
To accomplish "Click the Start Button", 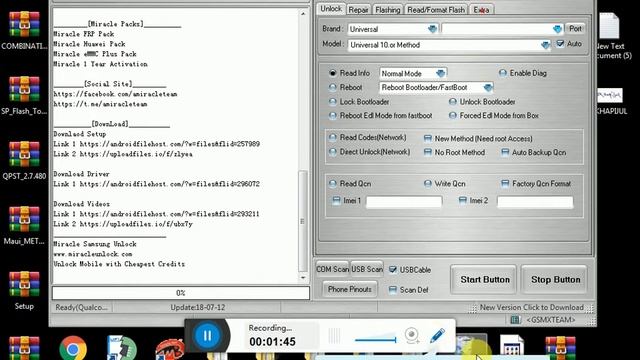I will pos(485,280).
